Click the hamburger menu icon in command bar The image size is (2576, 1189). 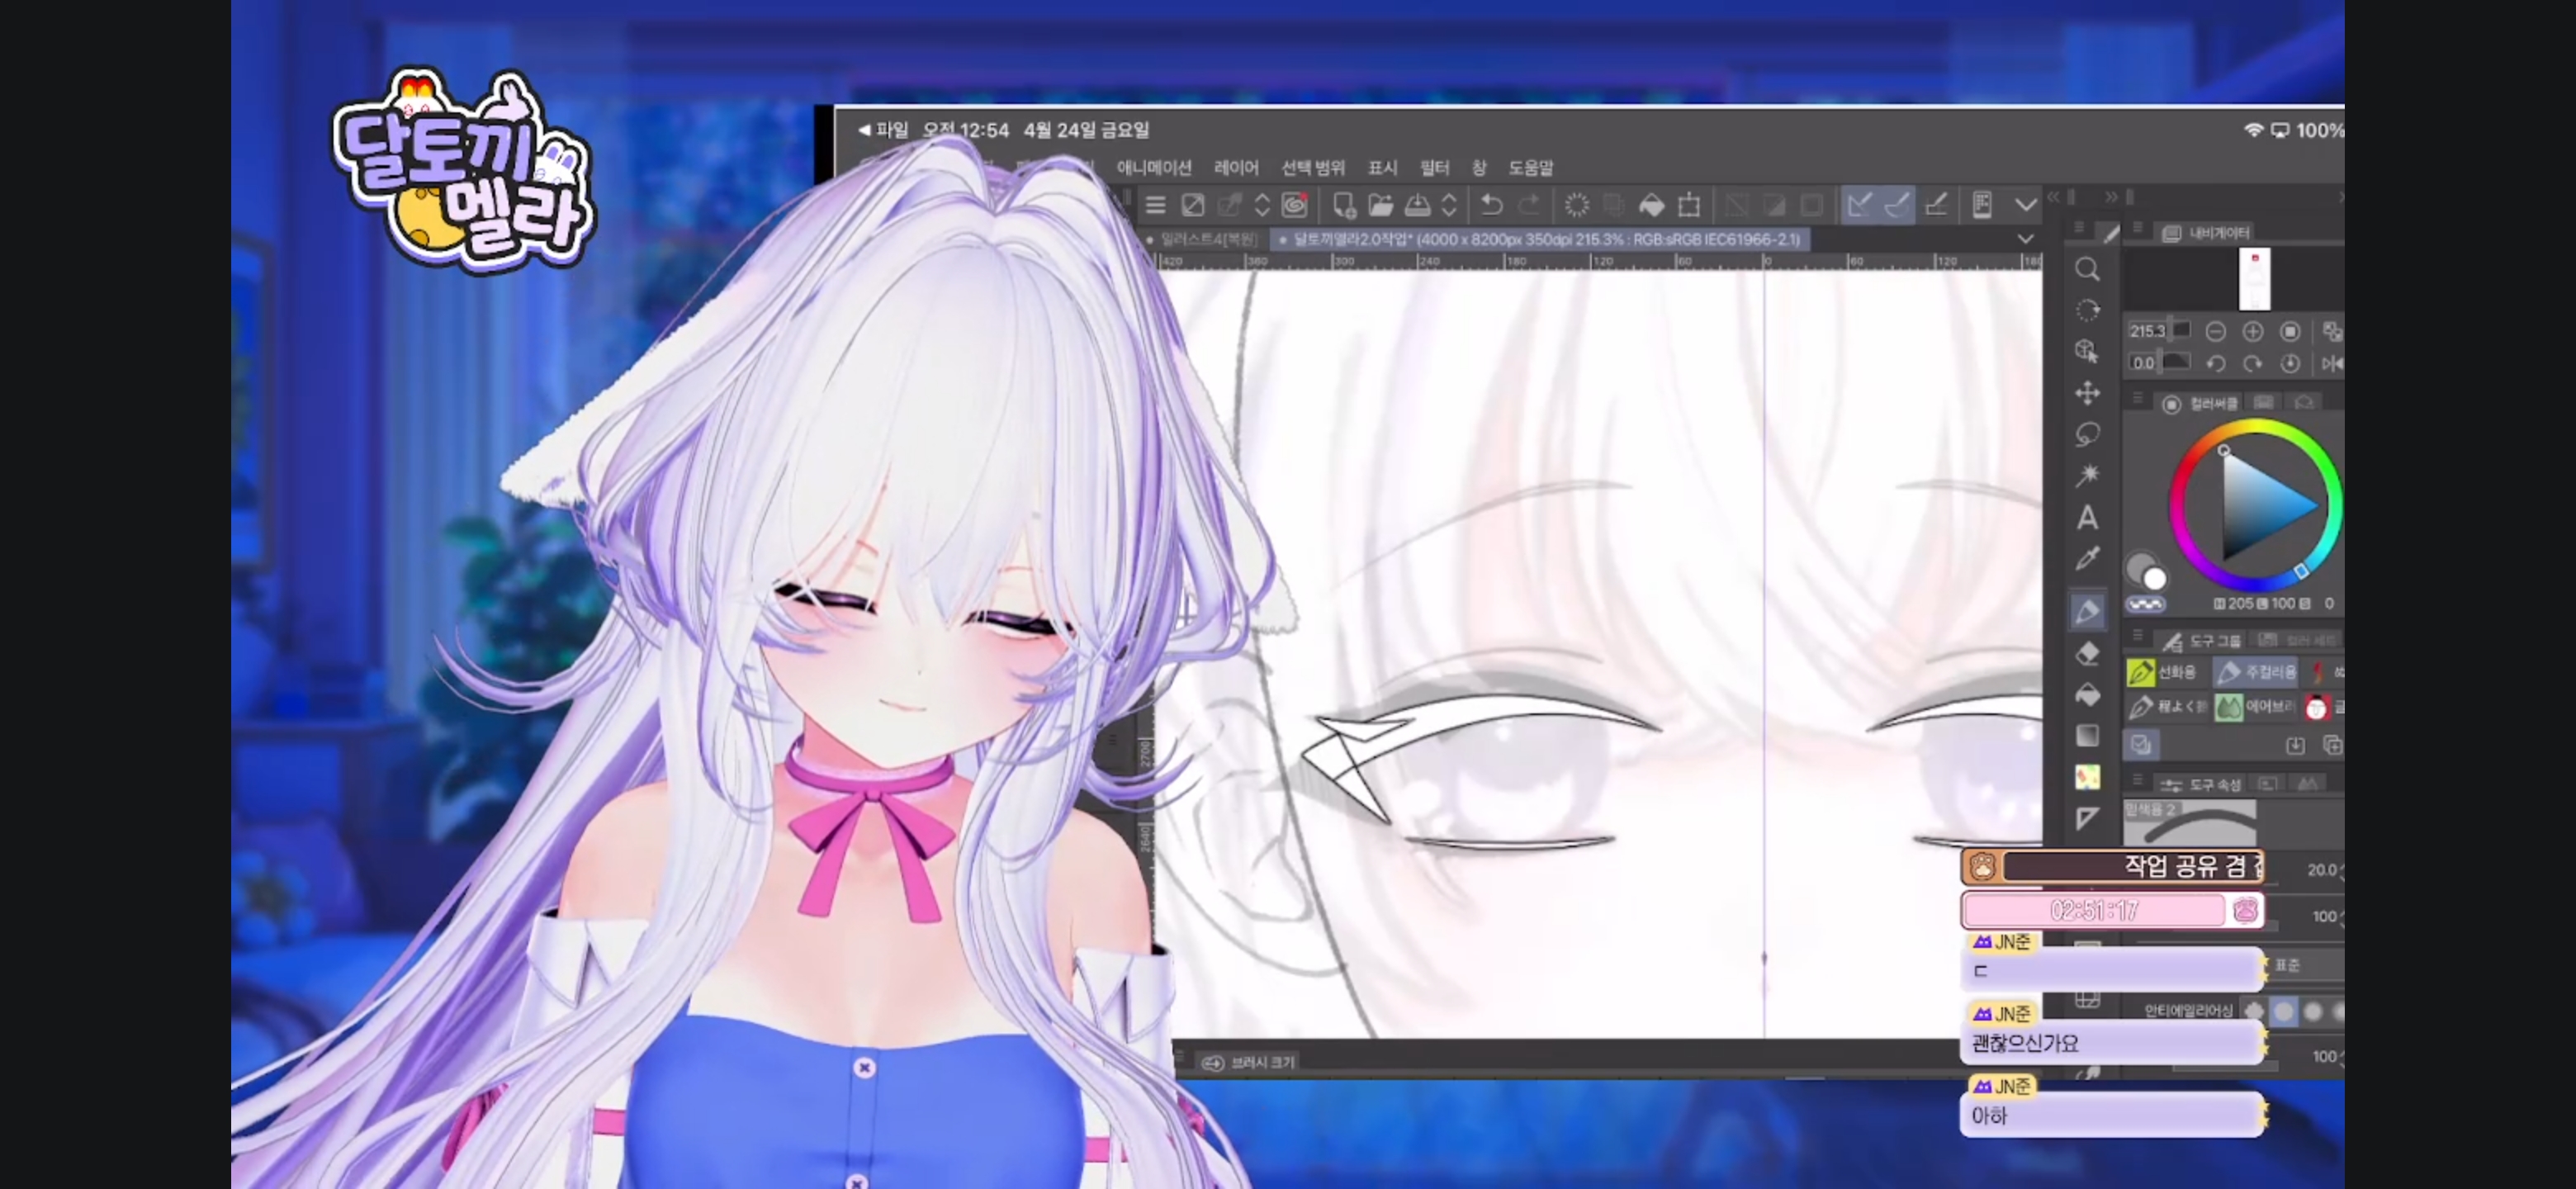click(x=1155, y=205)
